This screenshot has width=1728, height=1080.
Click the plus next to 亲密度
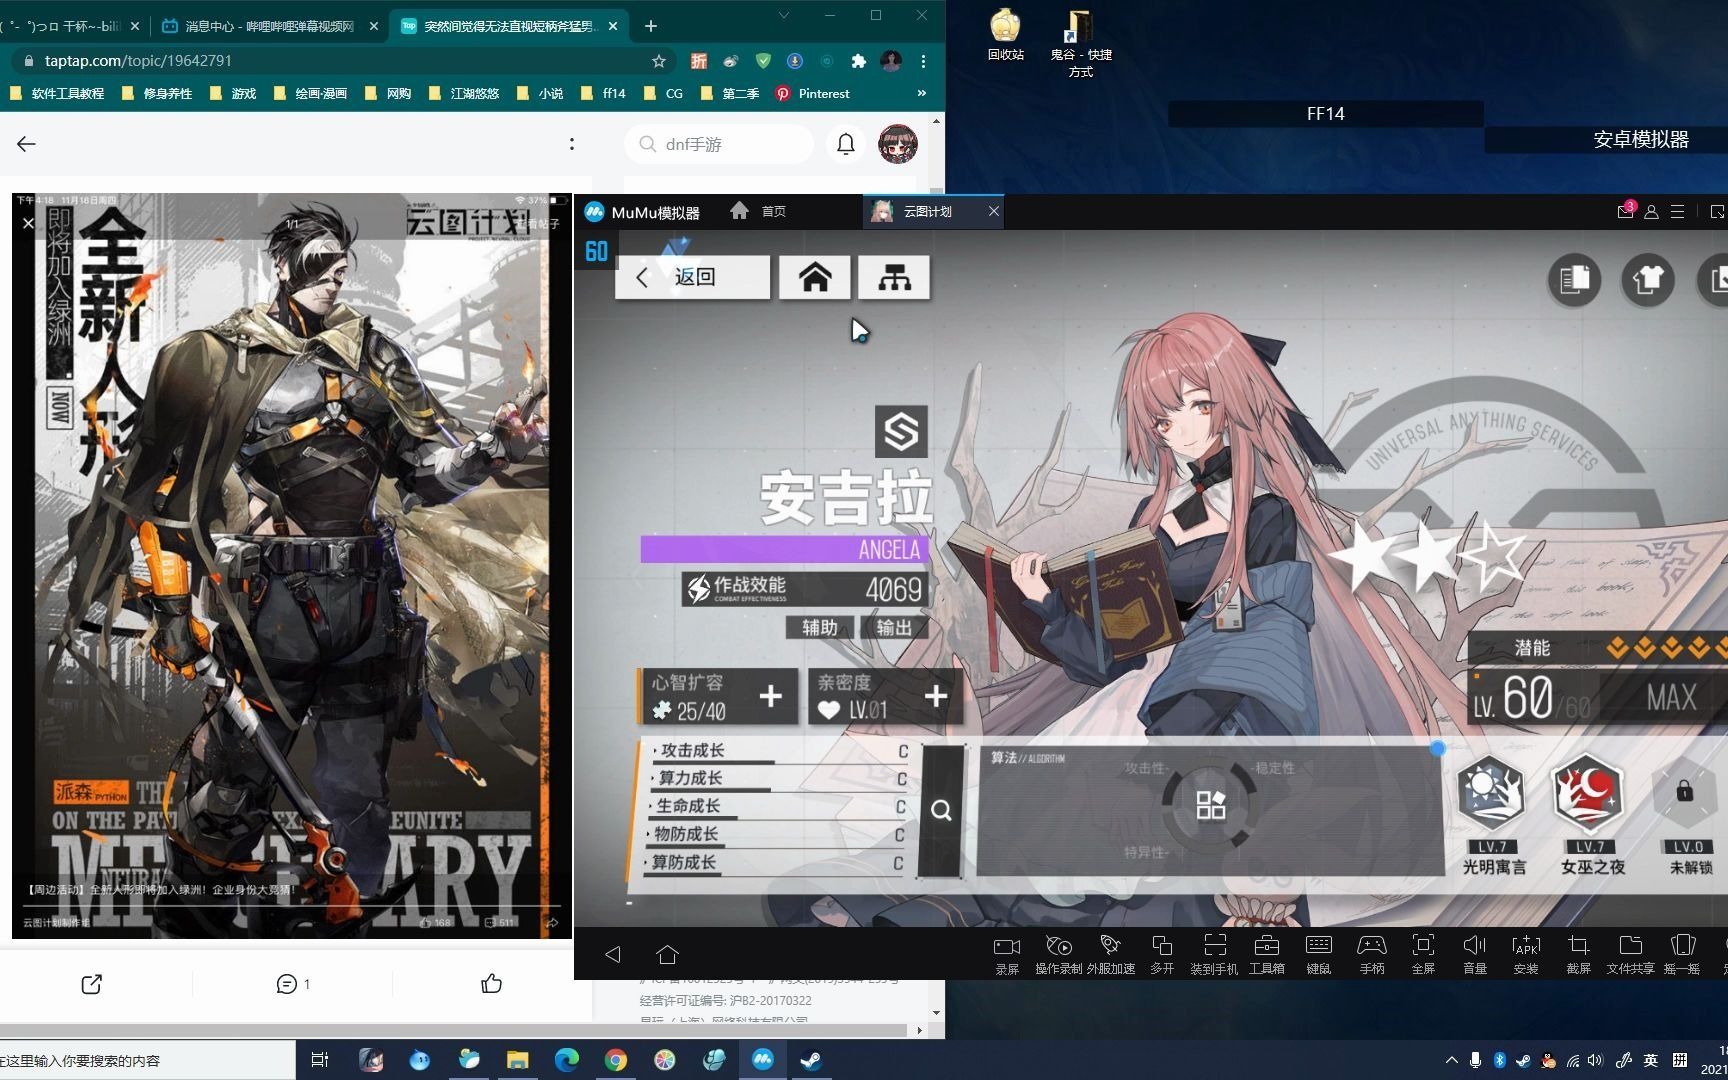pos(936,696)
